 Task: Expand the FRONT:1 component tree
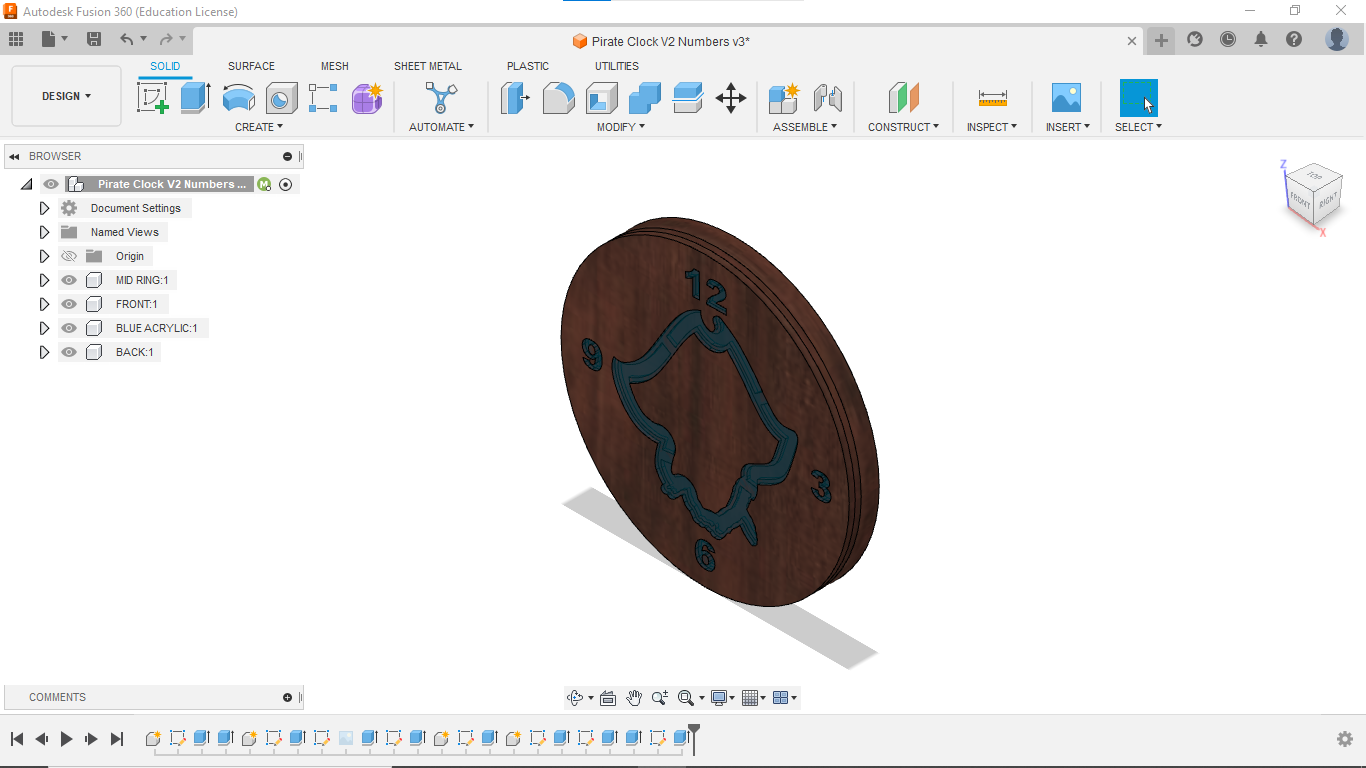tap(44, 304)
